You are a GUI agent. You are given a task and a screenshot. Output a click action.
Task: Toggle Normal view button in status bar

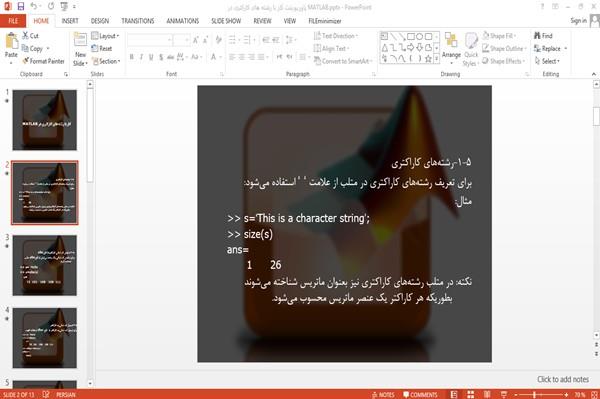[x=453, y=394]
